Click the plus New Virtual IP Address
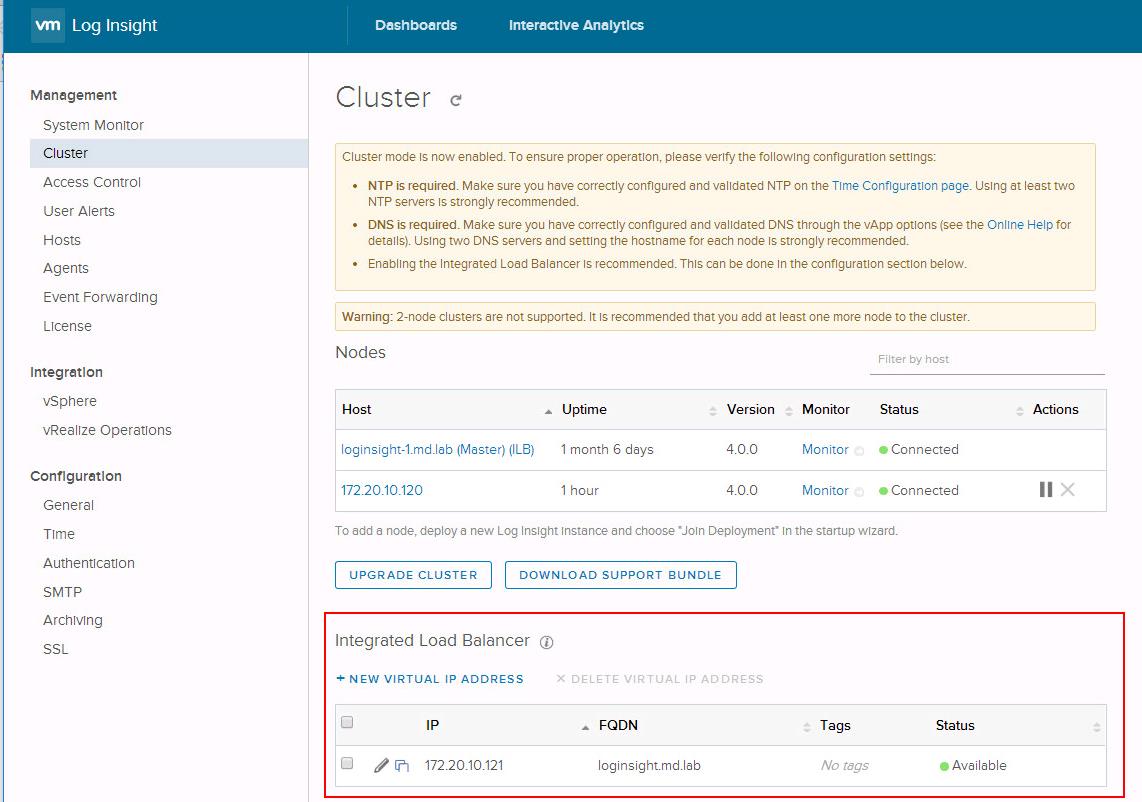The width and height of the screenshot is (1142, 802). 430,679
